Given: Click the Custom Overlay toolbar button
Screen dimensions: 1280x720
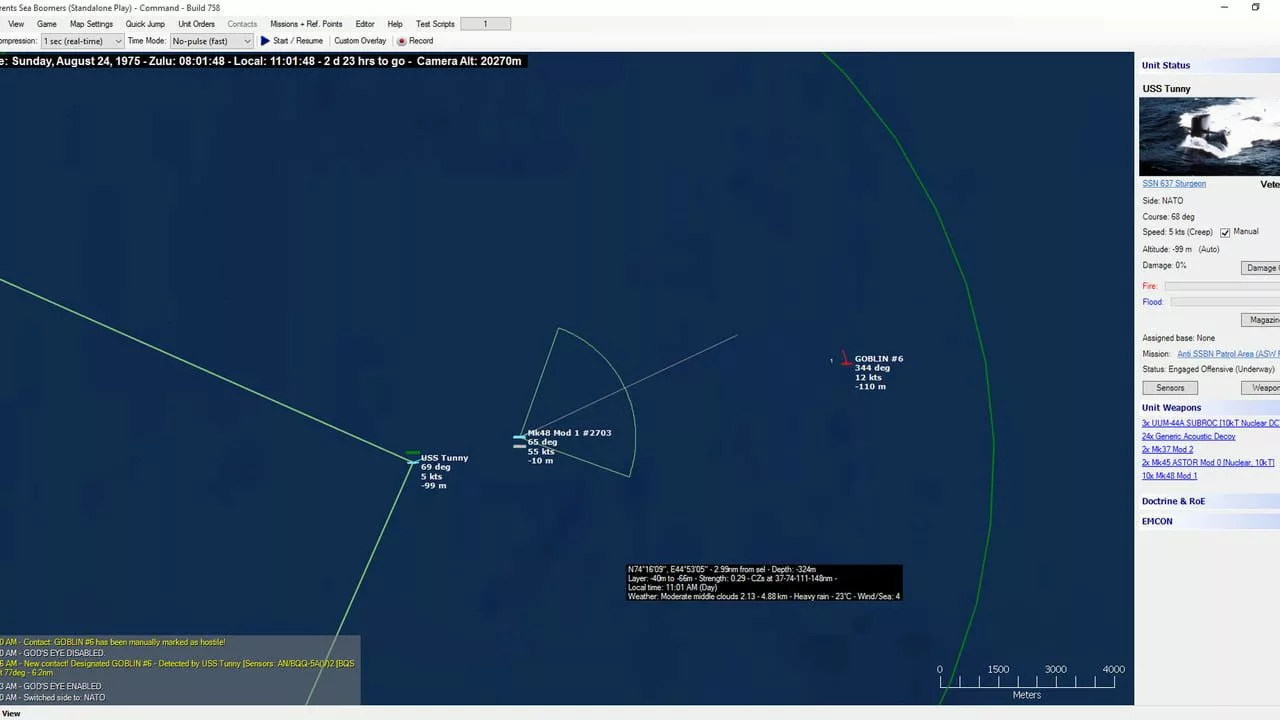Looking at the screenshot, I should (360, 41).
